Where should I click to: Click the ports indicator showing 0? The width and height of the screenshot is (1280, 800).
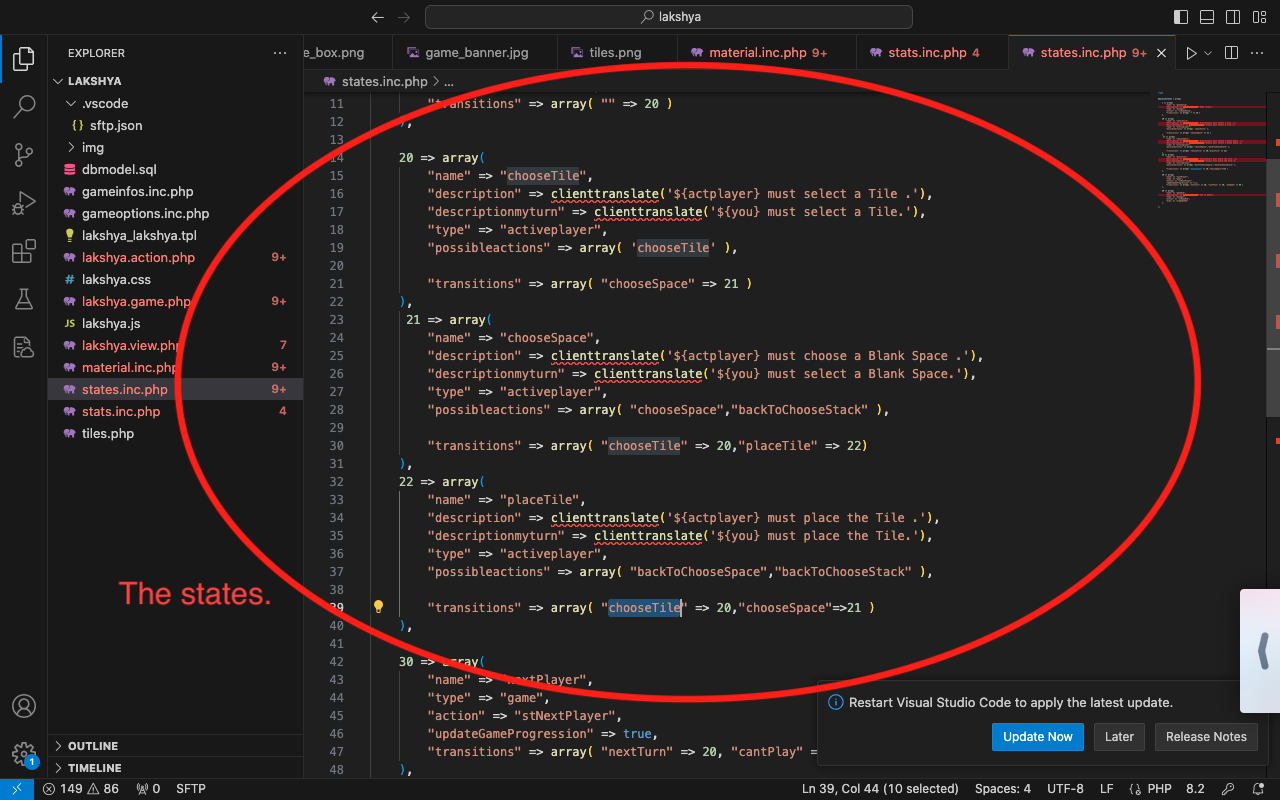point(147,789)
